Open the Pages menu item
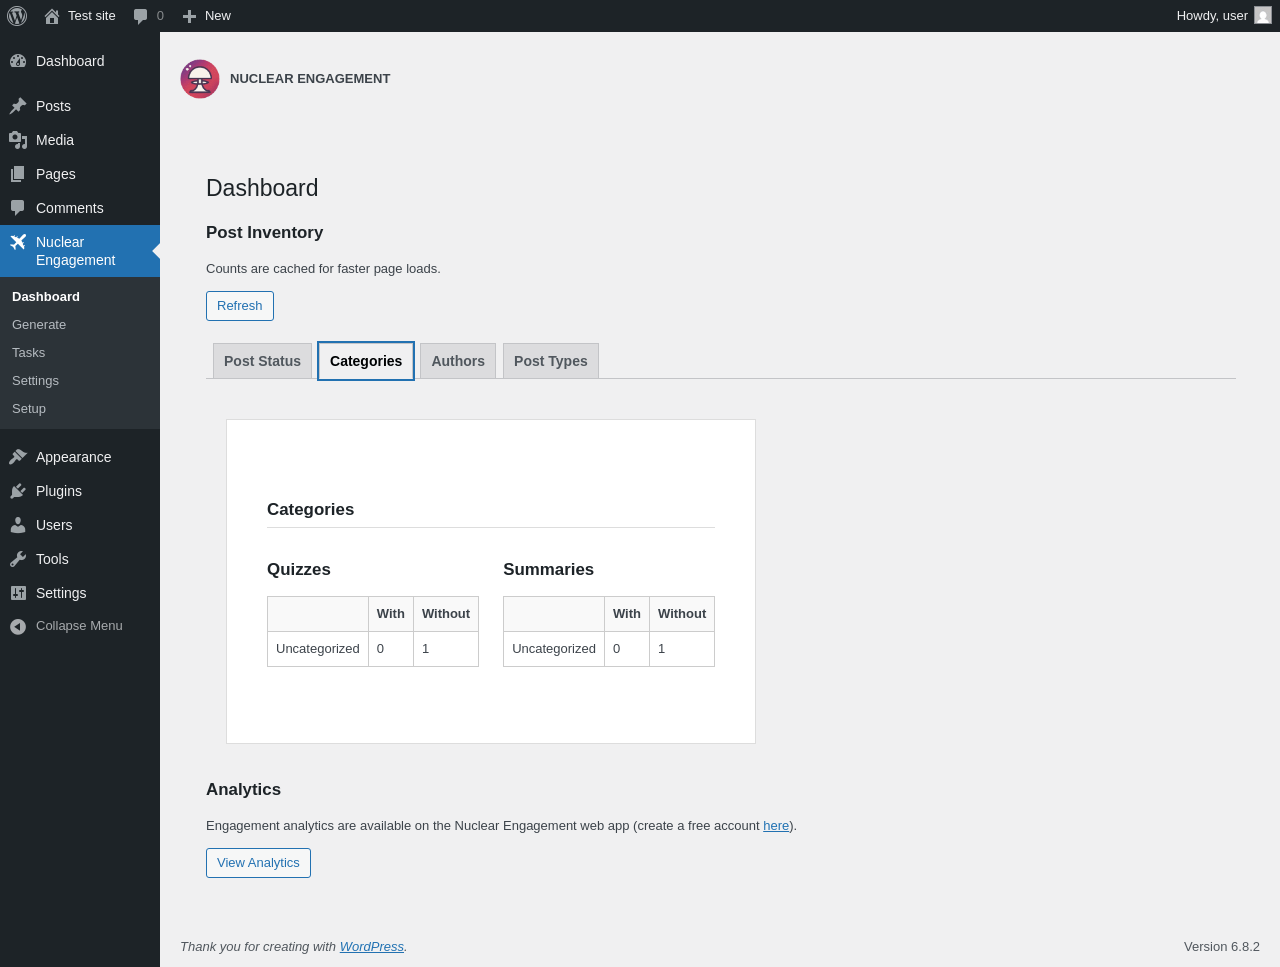Viewport: 1280px width, 967px height. 80,174
